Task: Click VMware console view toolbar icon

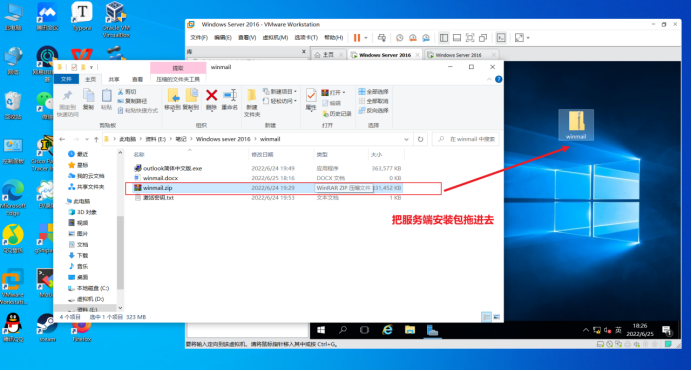Action: click(501, 38)
